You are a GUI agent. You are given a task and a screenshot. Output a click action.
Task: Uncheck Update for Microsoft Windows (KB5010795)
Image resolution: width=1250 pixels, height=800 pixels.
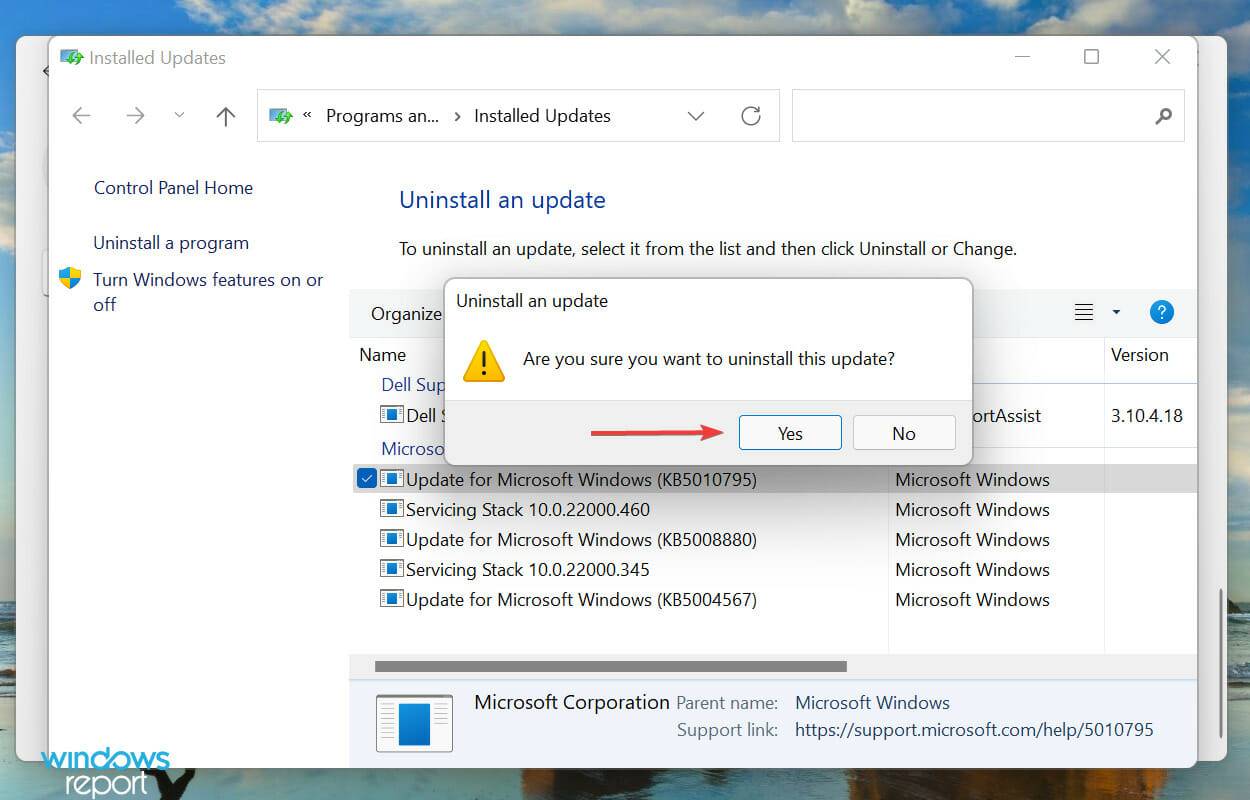pyautogui.click(x=367, y=478)
